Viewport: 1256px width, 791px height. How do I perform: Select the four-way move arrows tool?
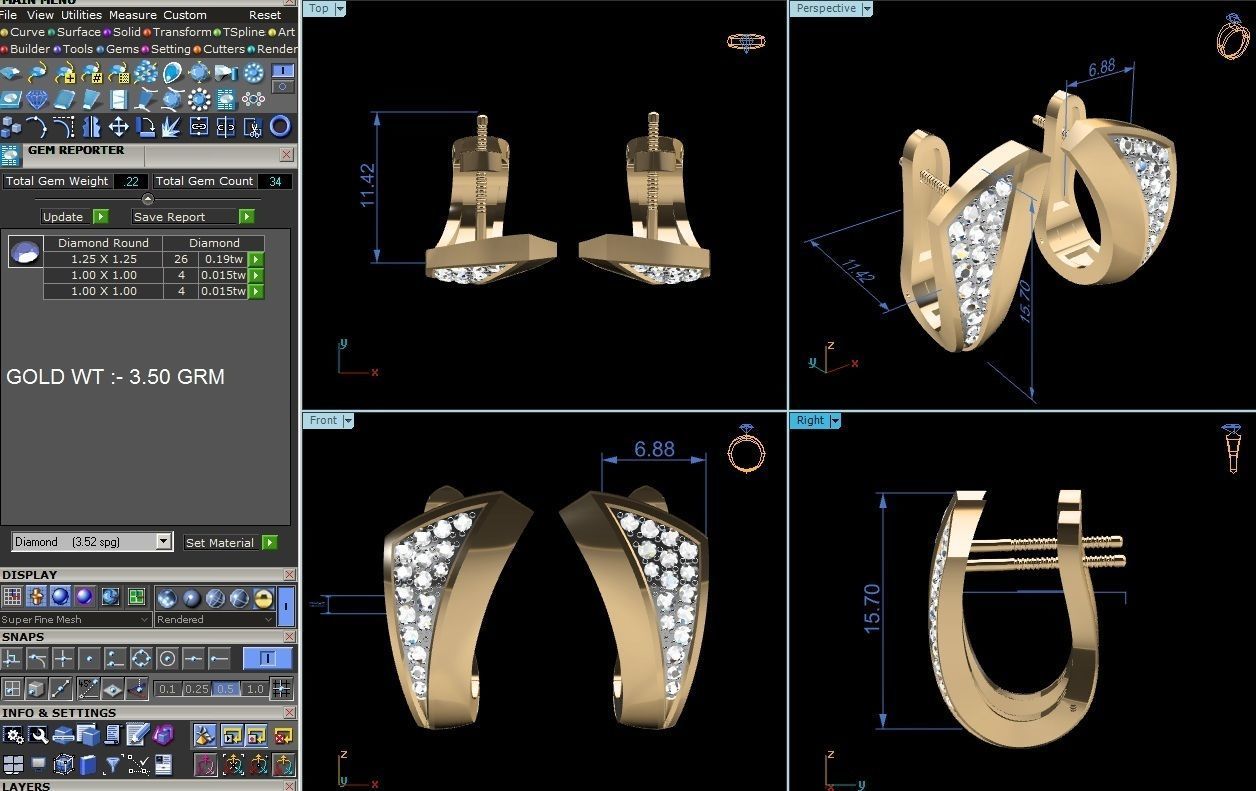(118, 126)
